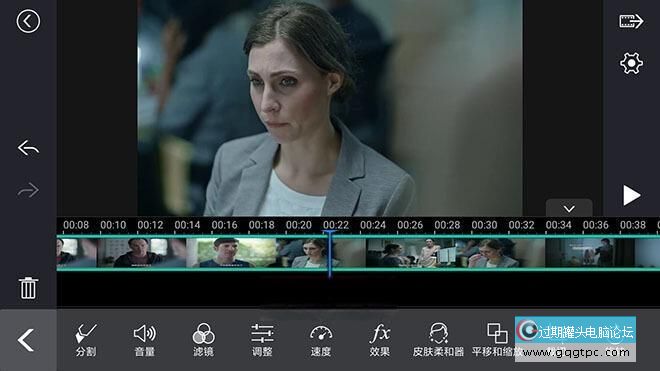Delete the selected clip with trash icon
660x371 pixels.
[x=28, y=288]
